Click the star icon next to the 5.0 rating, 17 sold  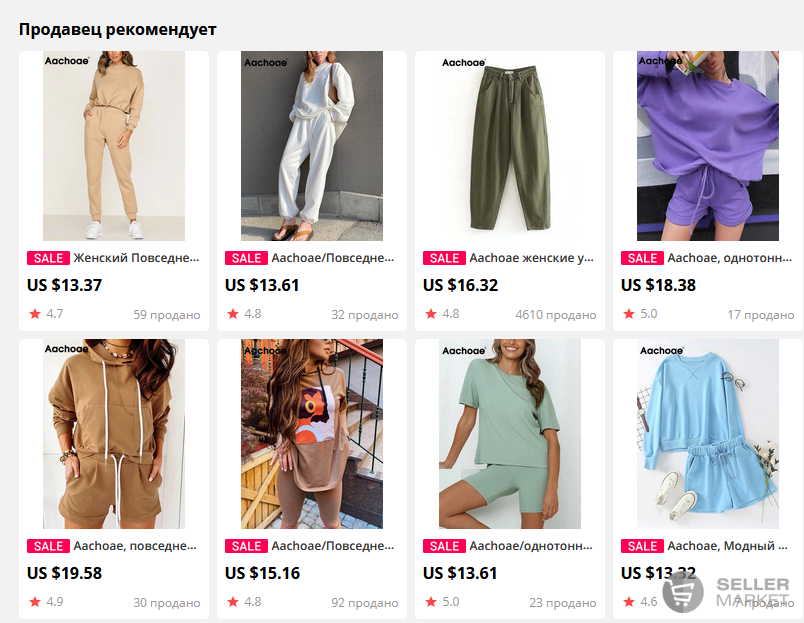tap(629, 314)
